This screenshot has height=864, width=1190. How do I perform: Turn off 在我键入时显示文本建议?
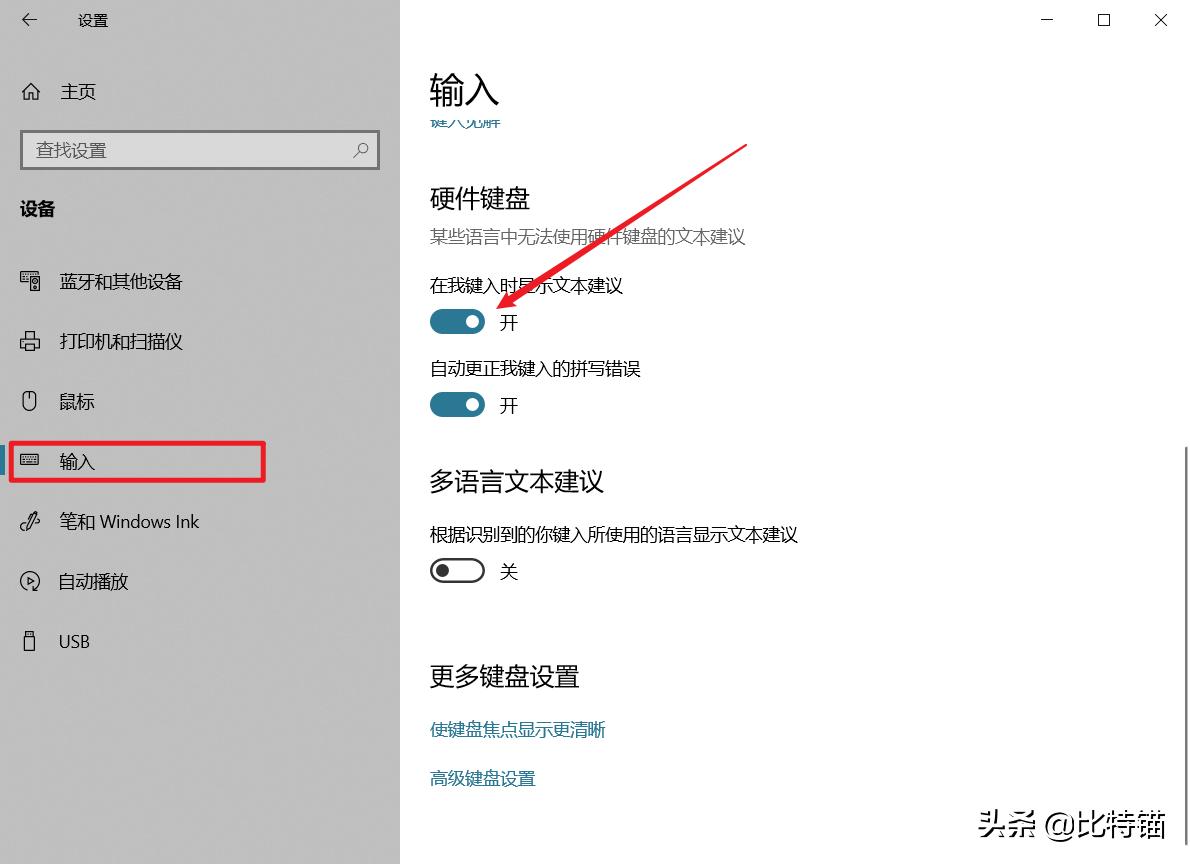click(x=457, y=321)
